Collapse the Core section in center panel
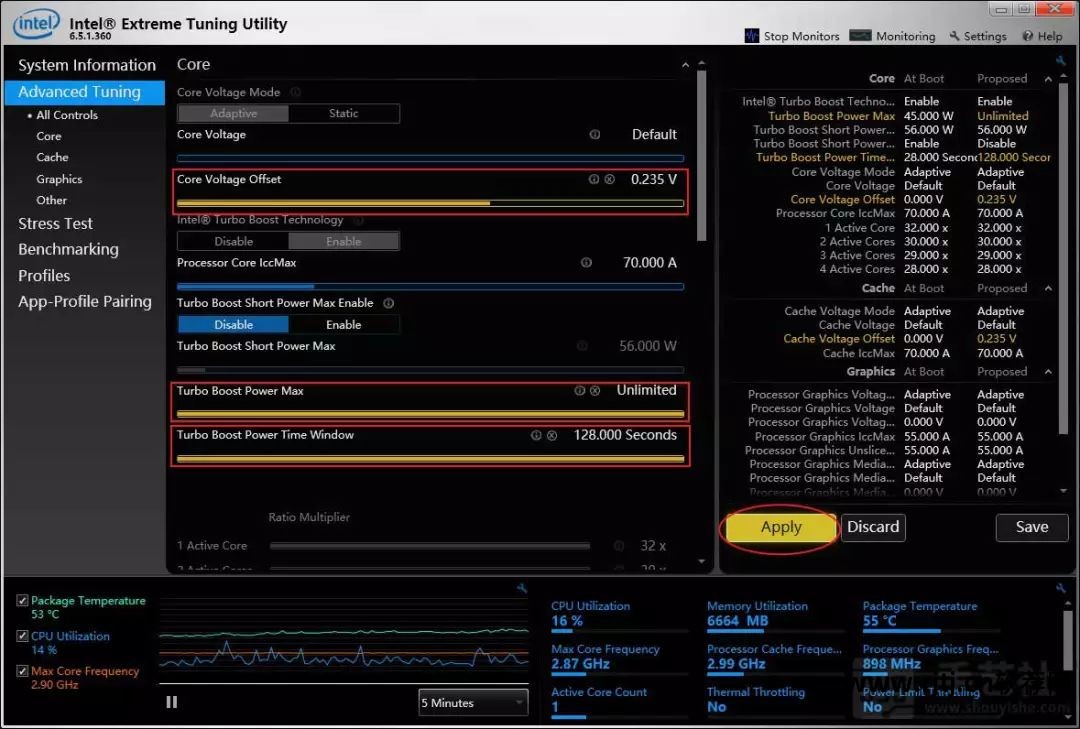This screenshot has height=729, width=1080. [x=685, y=65]
